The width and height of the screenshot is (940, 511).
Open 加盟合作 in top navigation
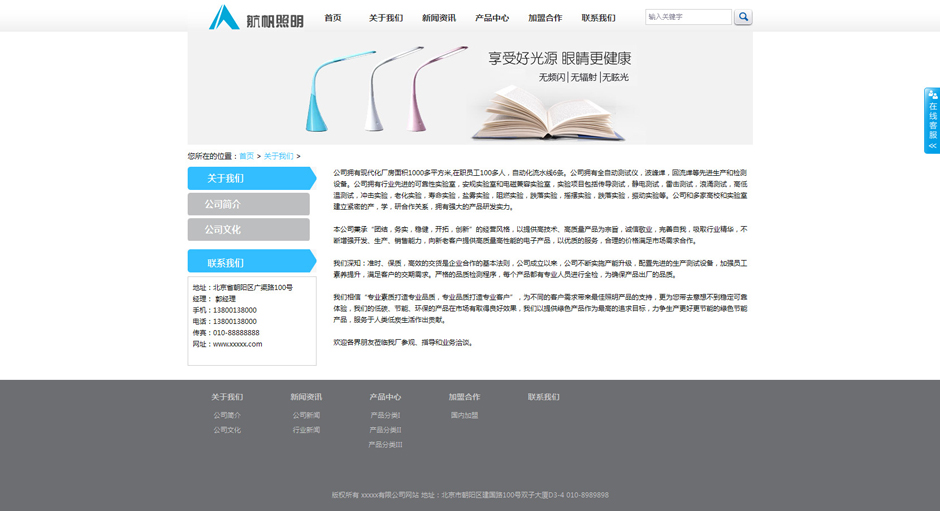(545, 18)
